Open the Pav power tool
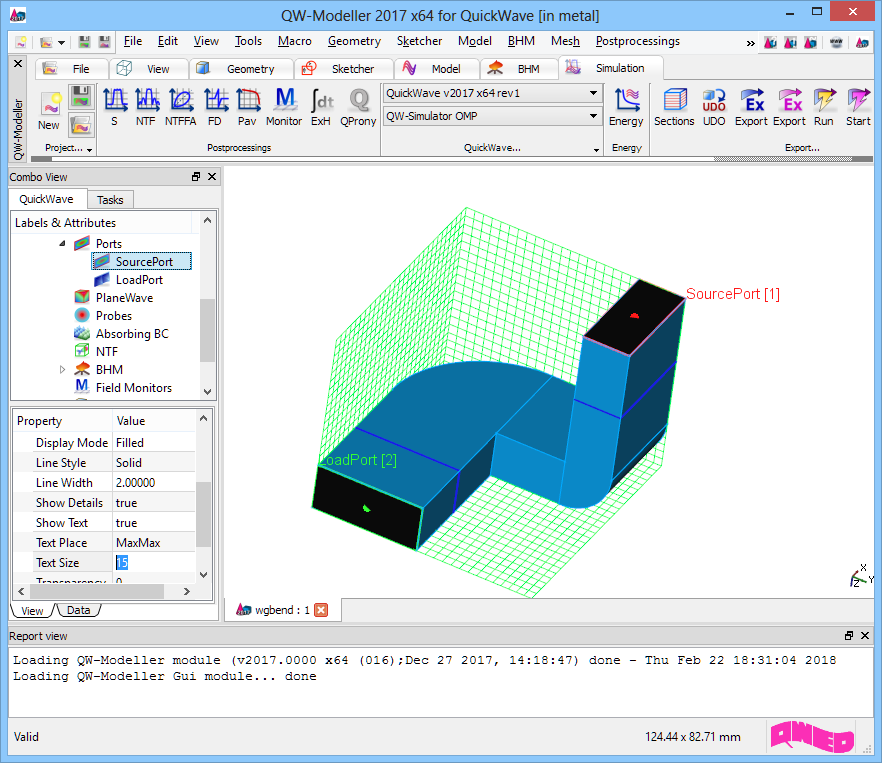 coord(247,106)
